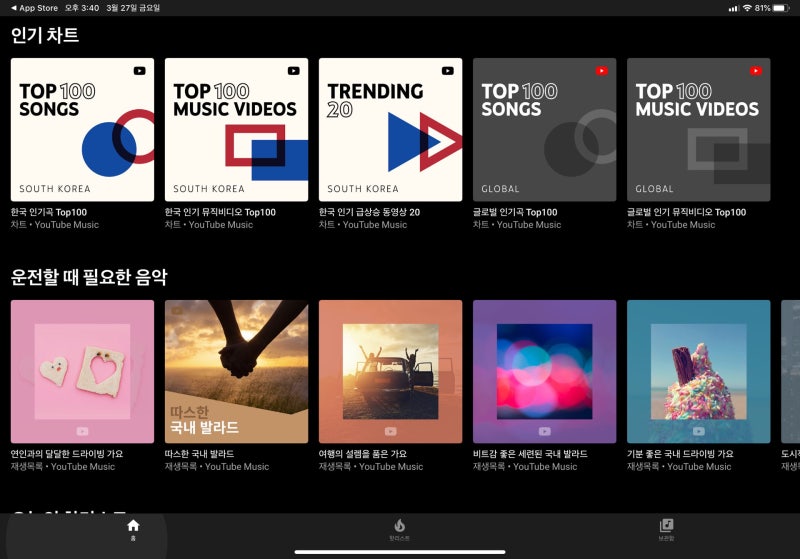Return to App Store via back link
800x559 pixels.
click(x=34, y=8)
